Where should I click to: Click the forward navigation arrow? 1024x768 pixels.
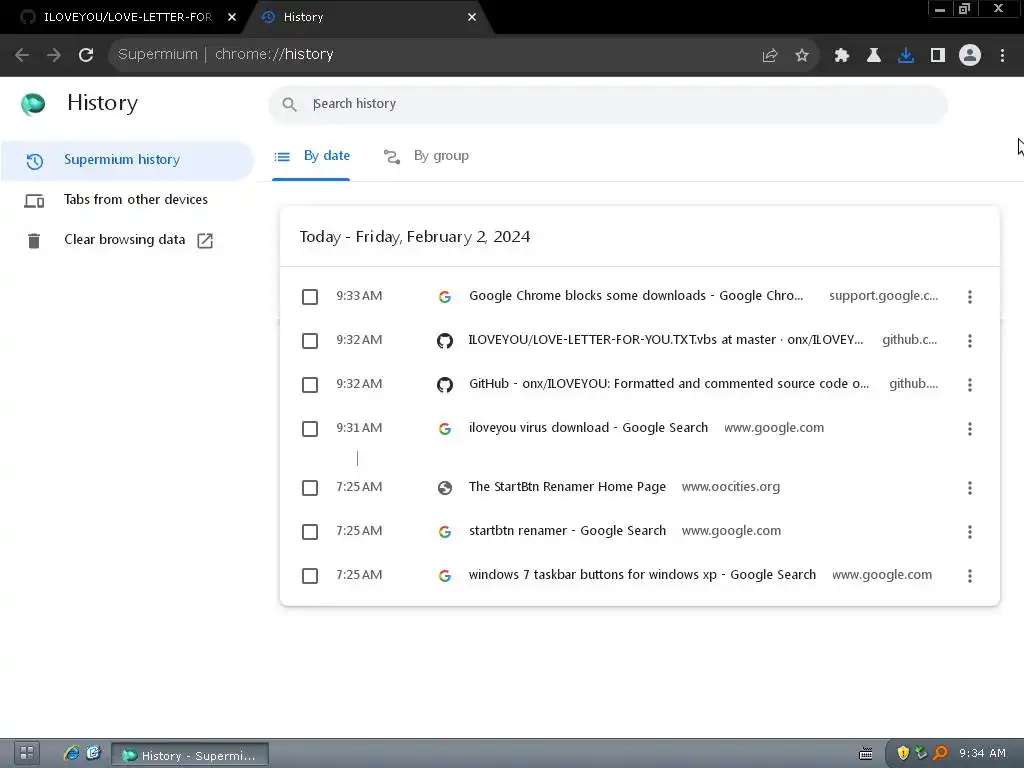(54, 55)
